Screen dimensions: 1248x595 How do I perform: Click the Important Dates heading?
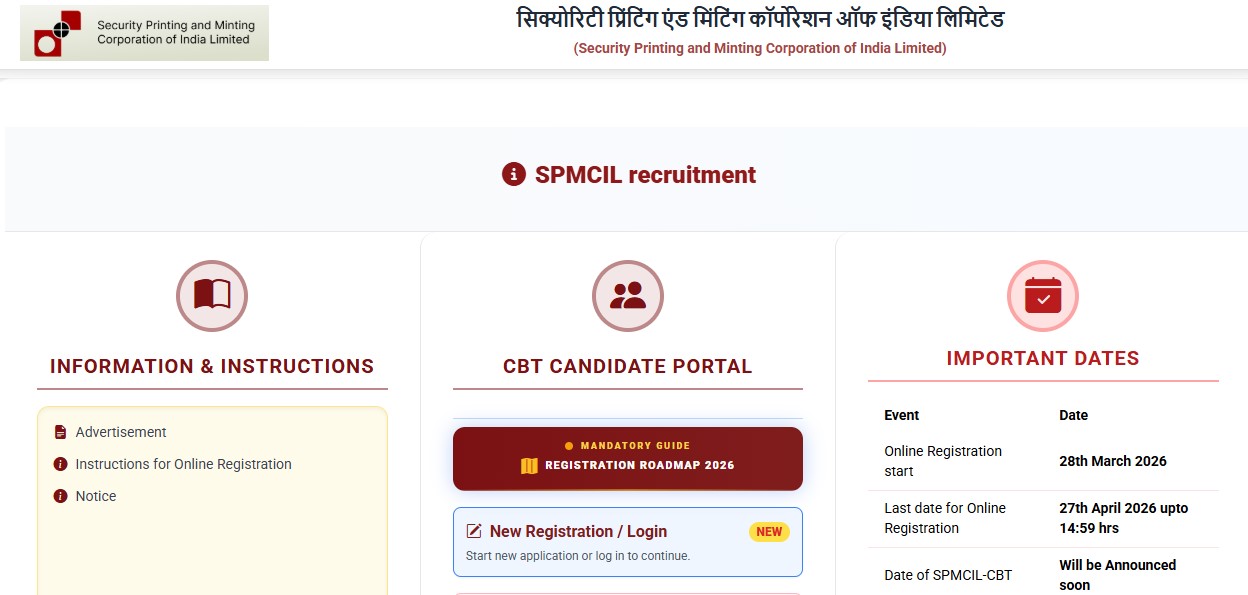click(1042, 357)
